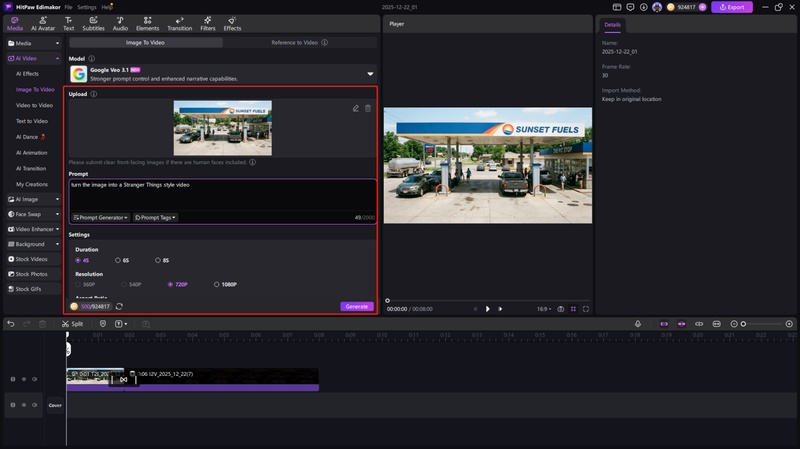Zoom in the timeline with plus icon
Screen dimensions: 800x449
point(789,323)
